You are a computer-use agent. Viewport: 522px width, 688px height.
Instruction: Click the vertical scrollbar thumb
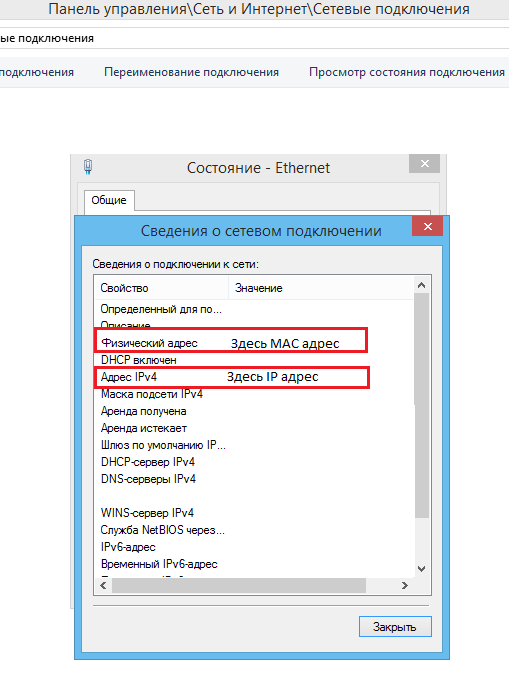[422, 405]
